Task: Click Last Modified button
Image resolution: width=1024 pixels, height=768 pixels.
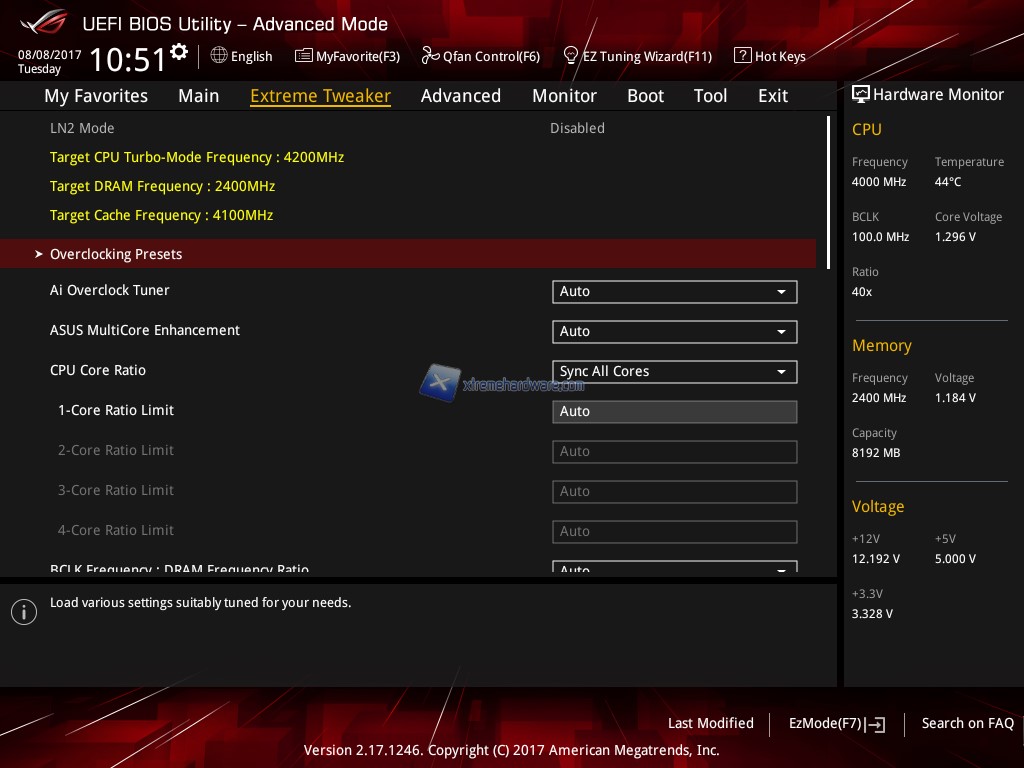Action: [710, 724]
